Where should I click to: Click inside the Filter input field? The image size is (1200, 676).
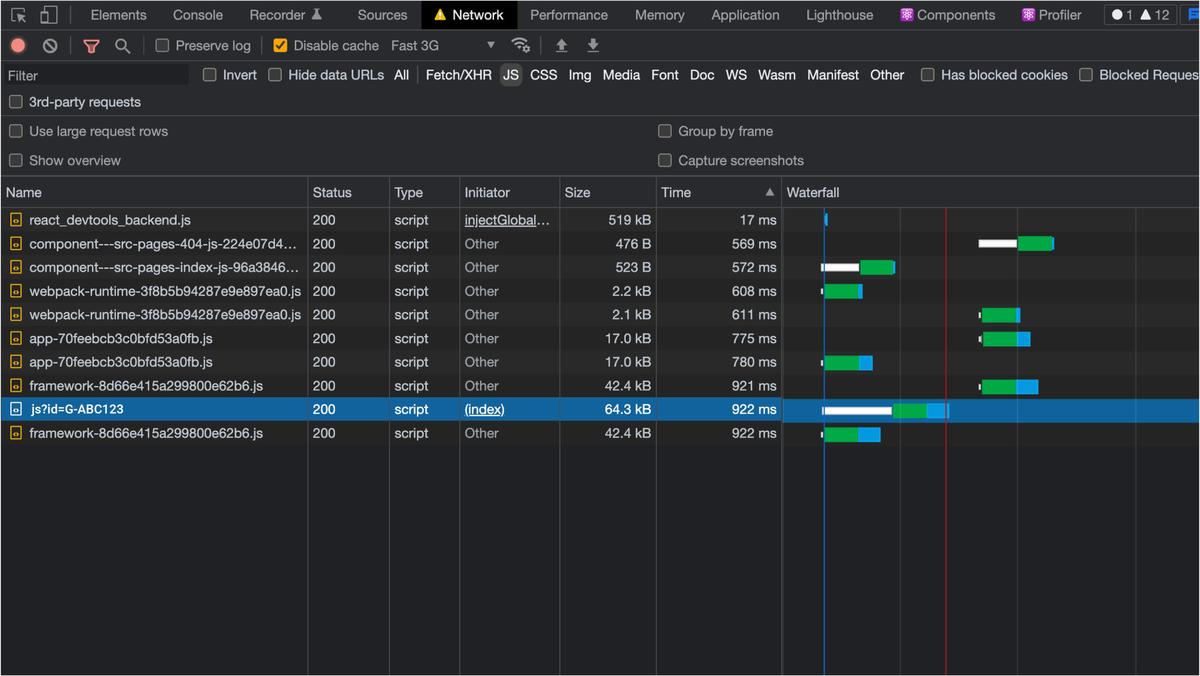pyautogui.click(x=95, y=74)
